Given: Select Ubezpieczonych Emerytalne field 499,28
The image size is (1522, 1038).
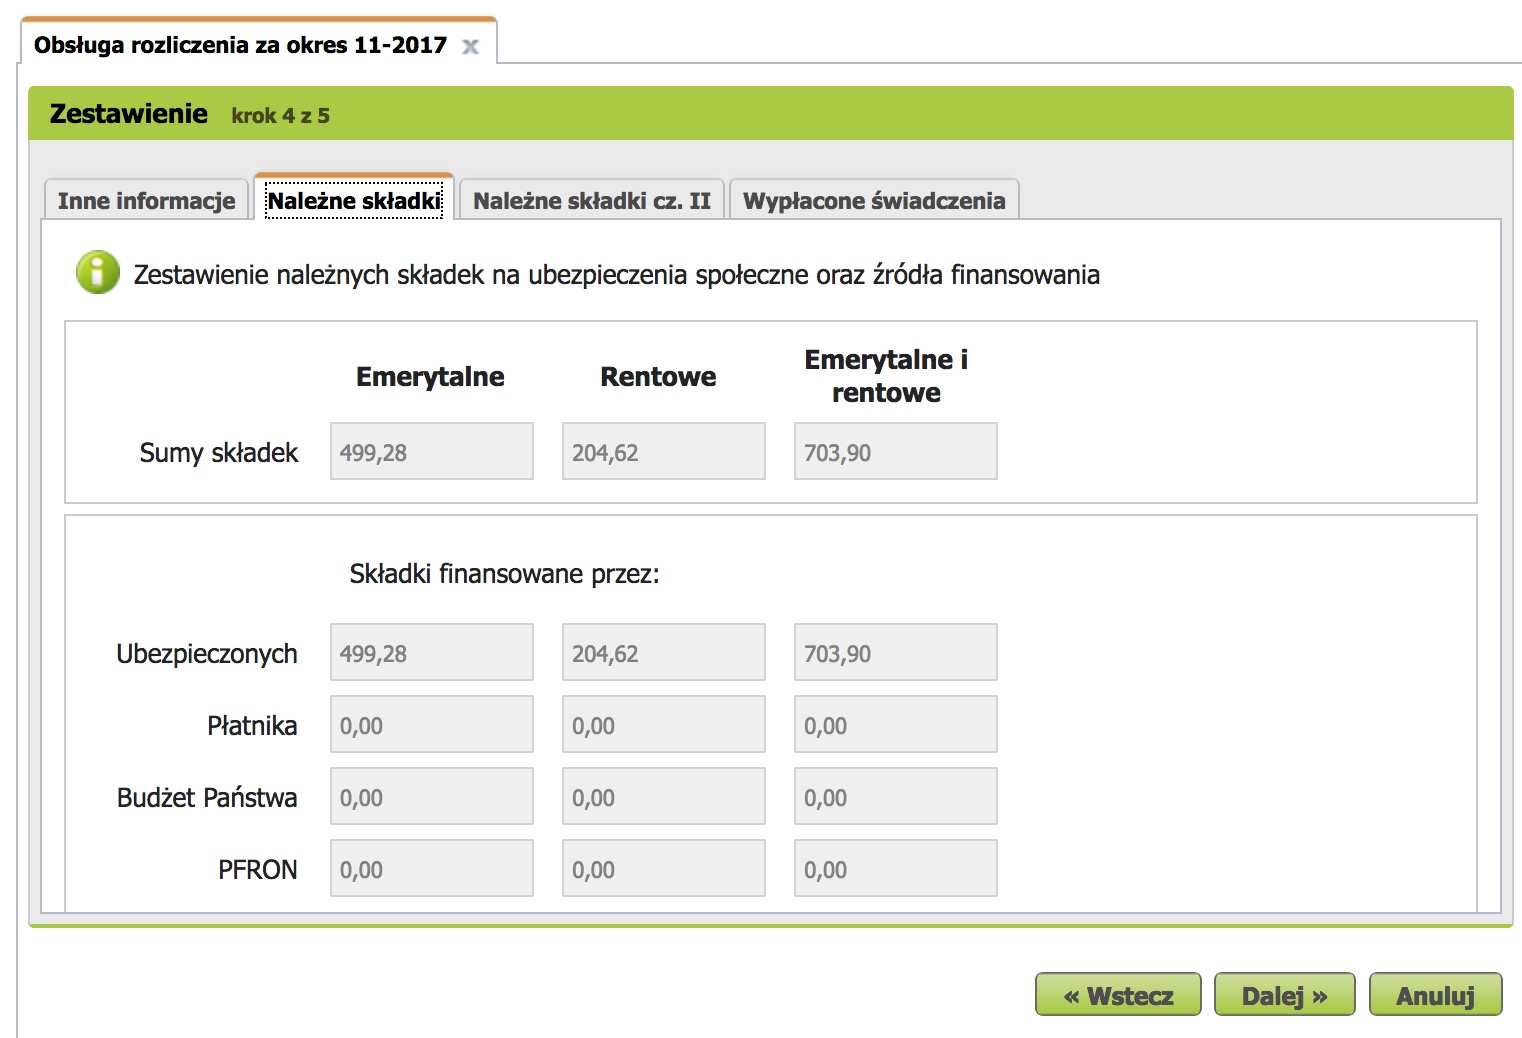Looking at the screenshot, I should [432, 652].
